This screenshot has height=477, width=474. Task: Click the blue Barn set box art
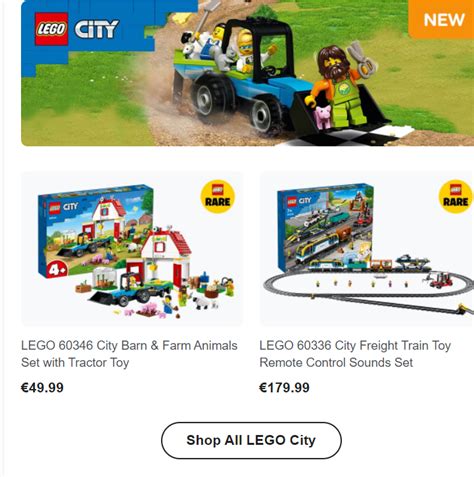pyautogui.click(x=95, y=230)
